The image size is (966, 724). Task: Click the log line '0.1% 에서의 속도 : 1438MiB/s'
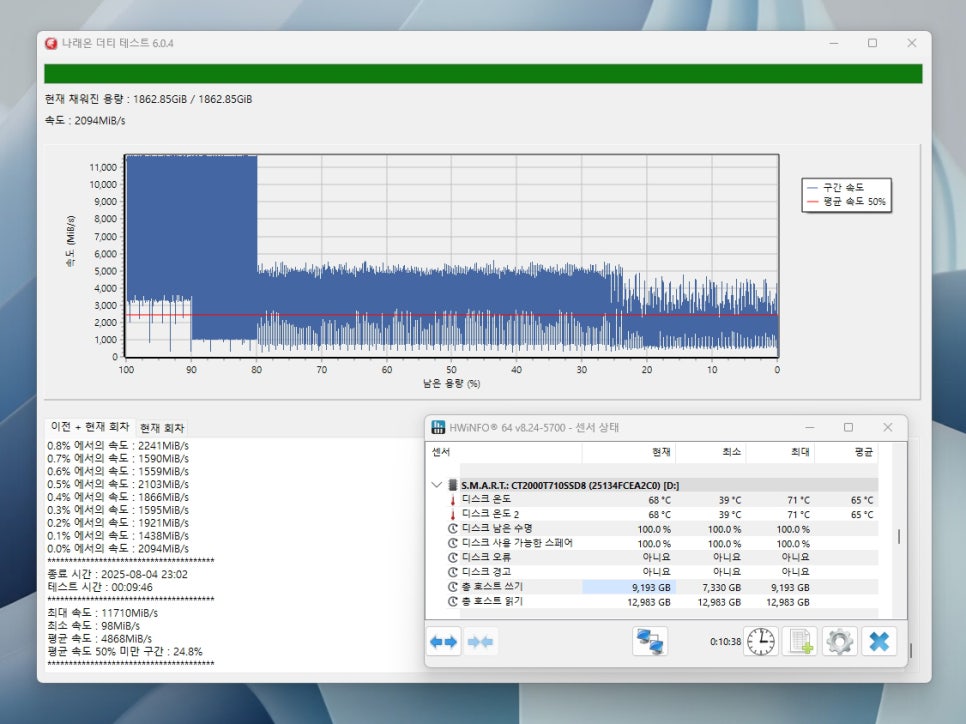point(118,535)
